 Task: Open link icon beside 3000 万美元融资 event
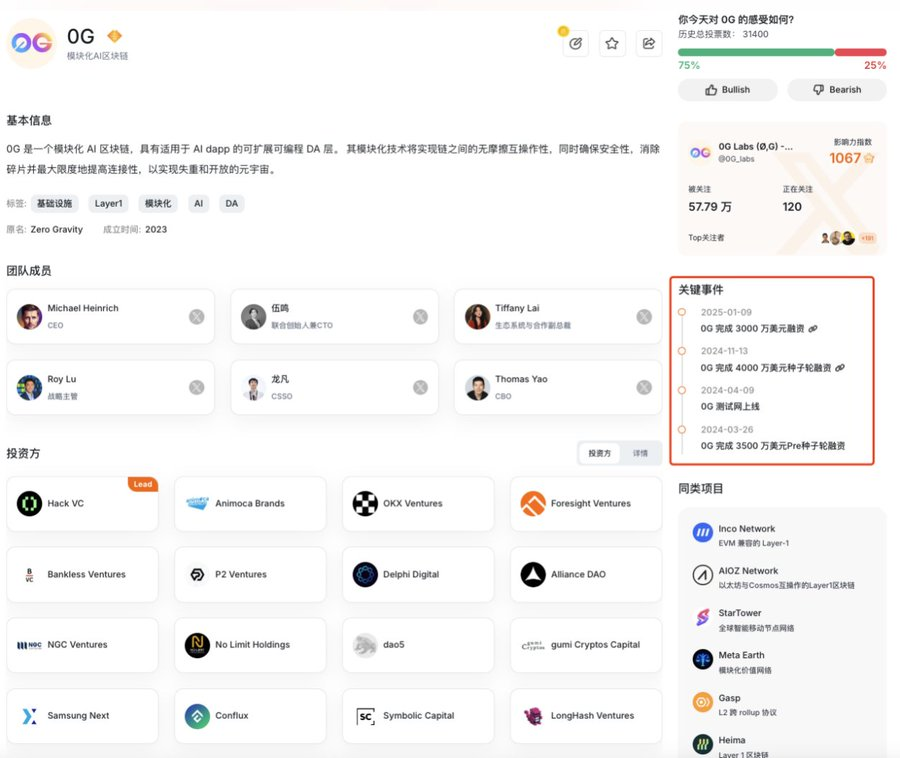(x=813, y=329)
